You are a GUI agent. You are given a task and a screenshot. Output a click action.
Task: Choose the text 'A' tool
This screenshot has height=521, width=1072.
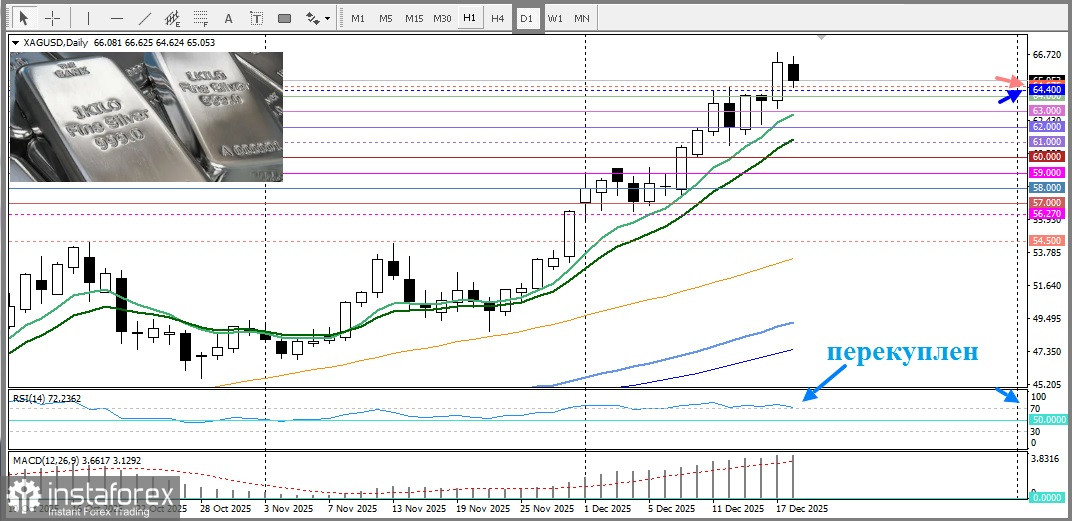coord(229,18)
